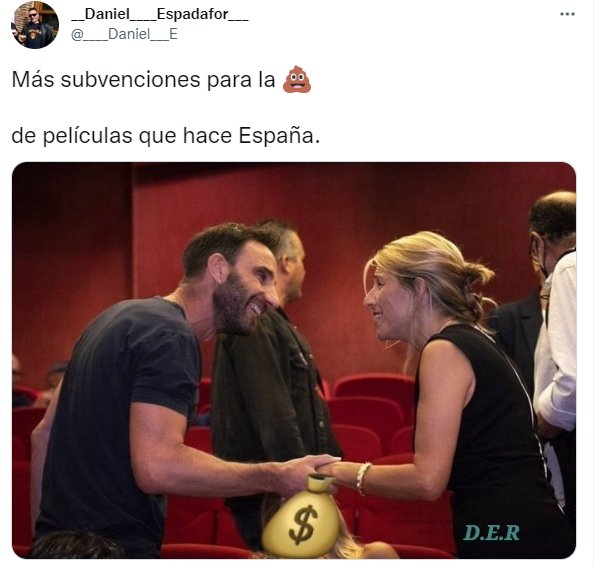This screenshot has width=597, height=567.
Task: Click the money bag emoji on photo
Action: pos(301,516)
